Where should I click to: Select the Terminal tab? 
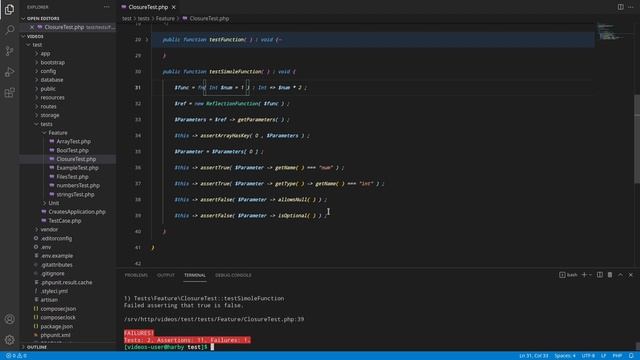pyautogui.click(x=195, y=276)
